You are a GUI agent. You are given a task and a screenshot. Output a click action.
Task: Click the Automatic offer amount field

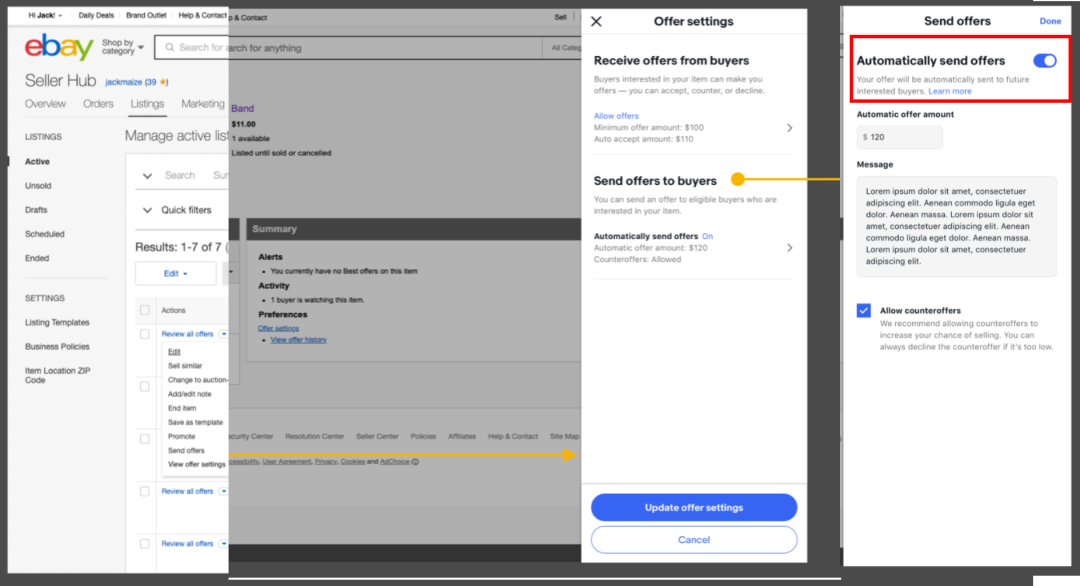899,137
